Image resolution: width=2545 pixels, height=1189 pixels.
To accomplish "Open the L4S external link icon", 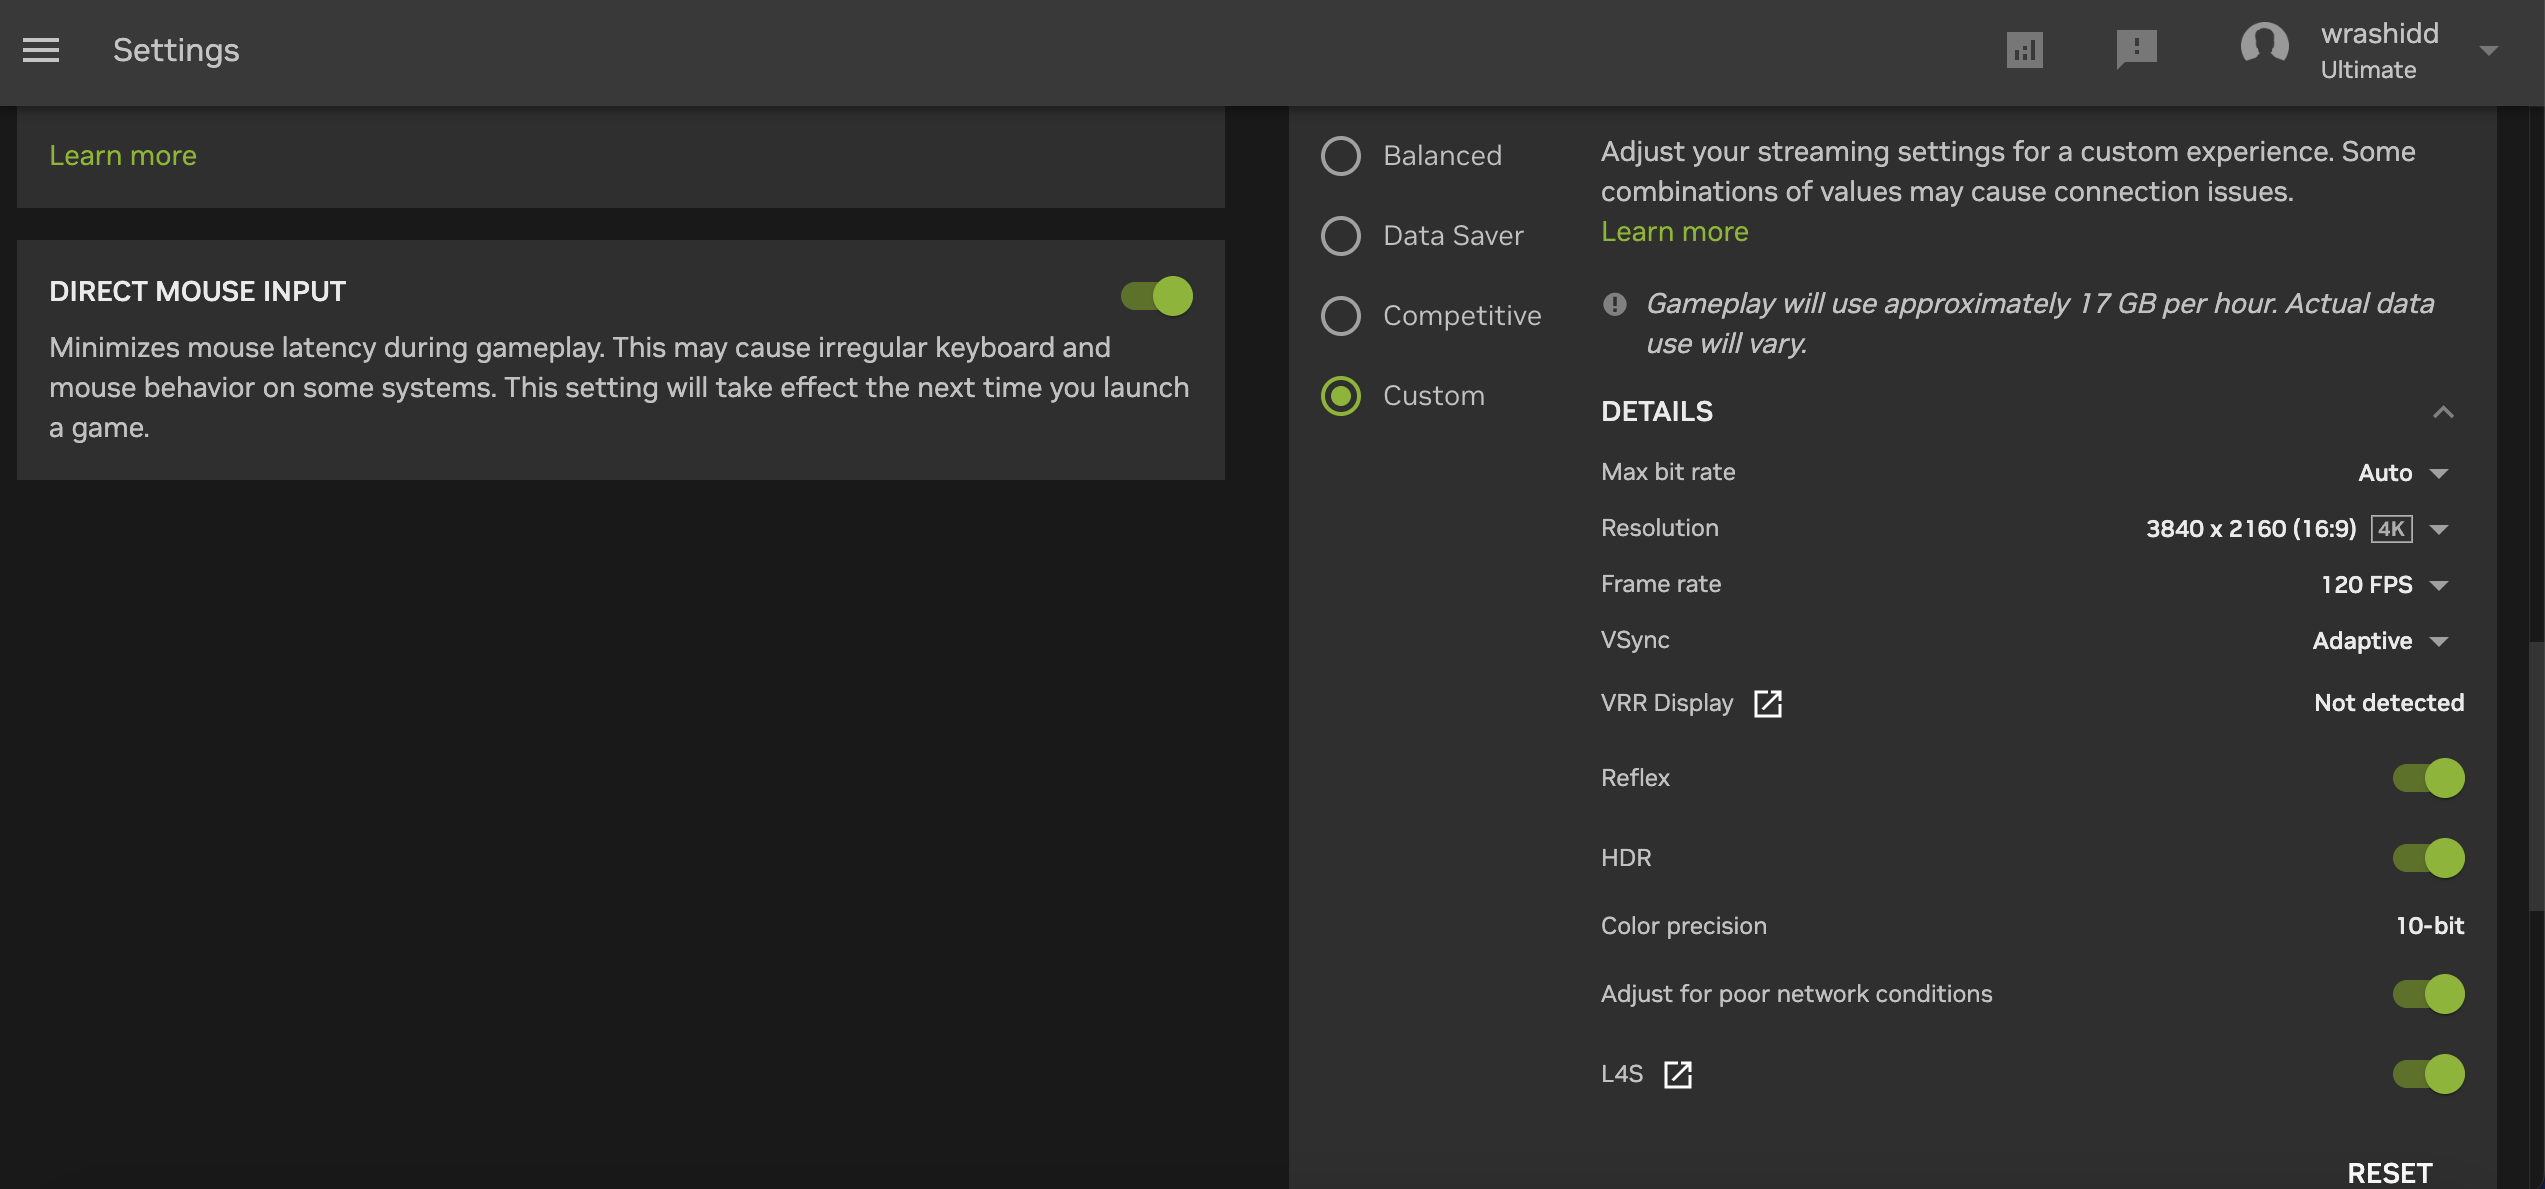I will 1677,1074.
